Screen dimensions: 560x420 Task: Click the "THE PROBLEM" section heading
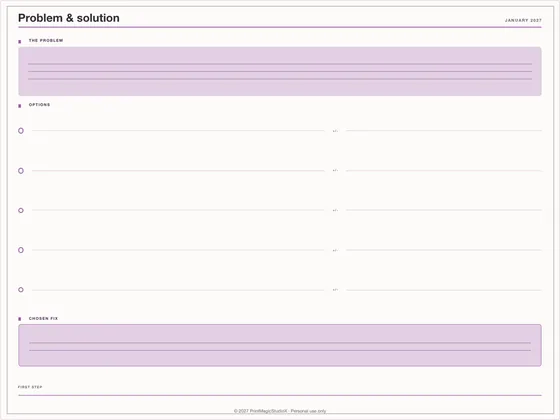pos(46,40)
